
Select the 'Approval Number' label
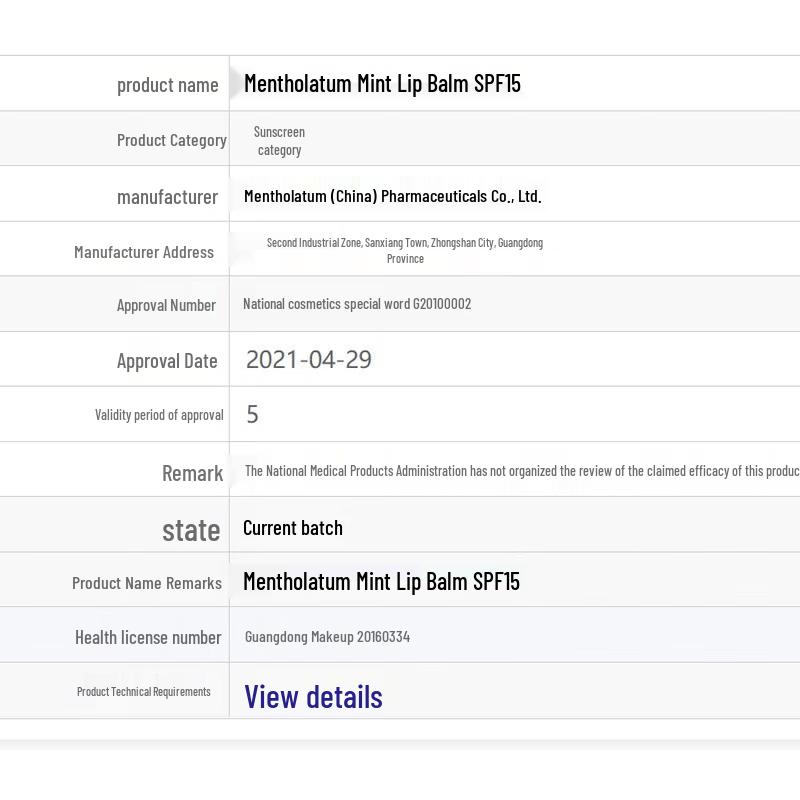166,306
